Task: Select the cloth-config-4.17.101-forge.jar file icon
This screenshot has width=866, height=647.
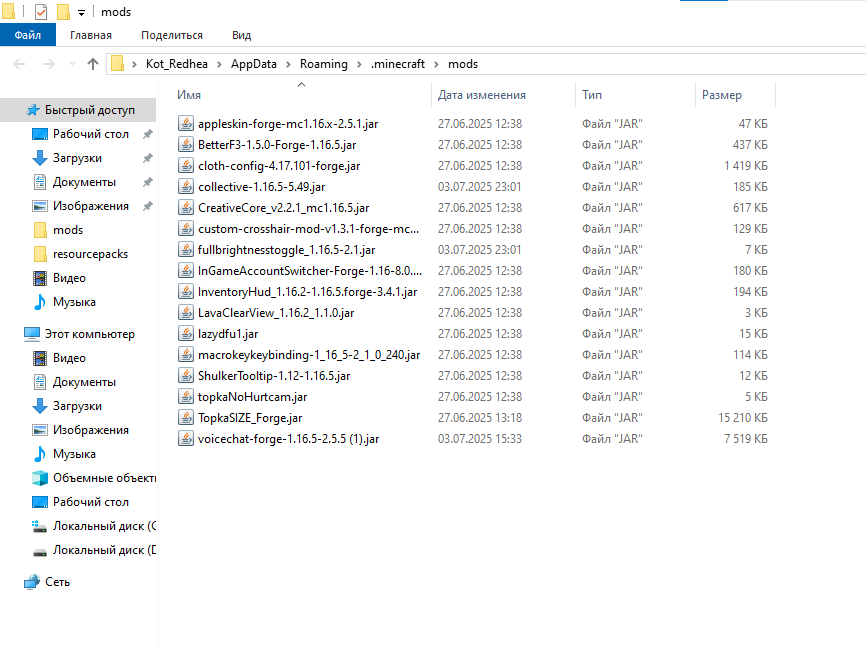Action: click(x=186, y=165)
